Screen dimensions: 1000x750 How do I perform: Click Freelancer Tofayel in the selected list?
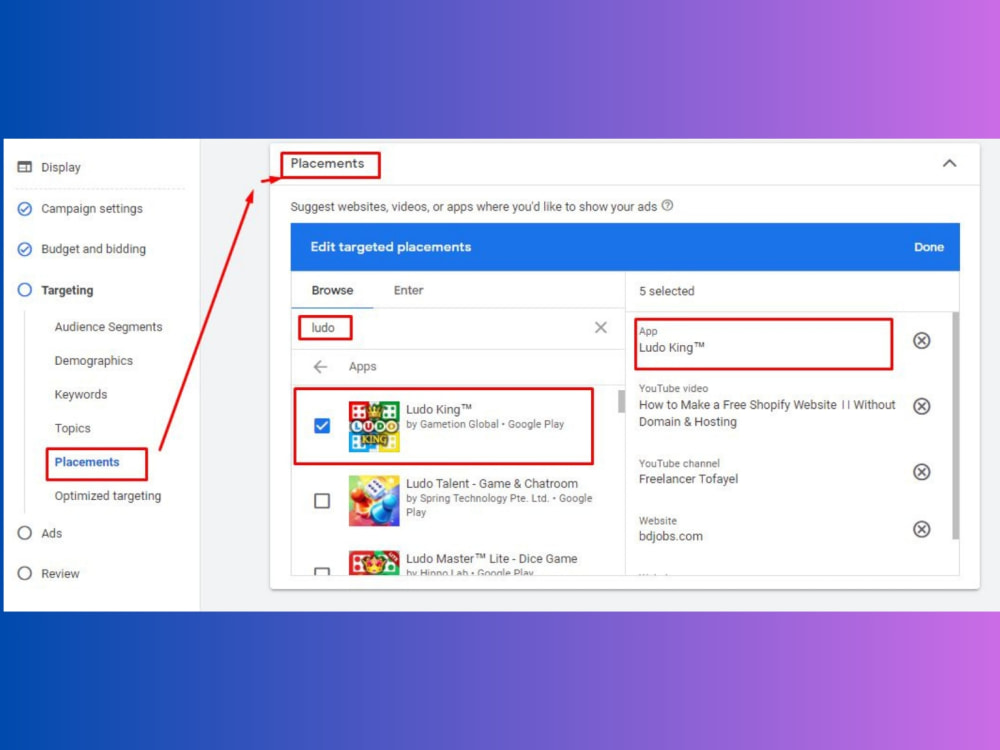(688, 479)
